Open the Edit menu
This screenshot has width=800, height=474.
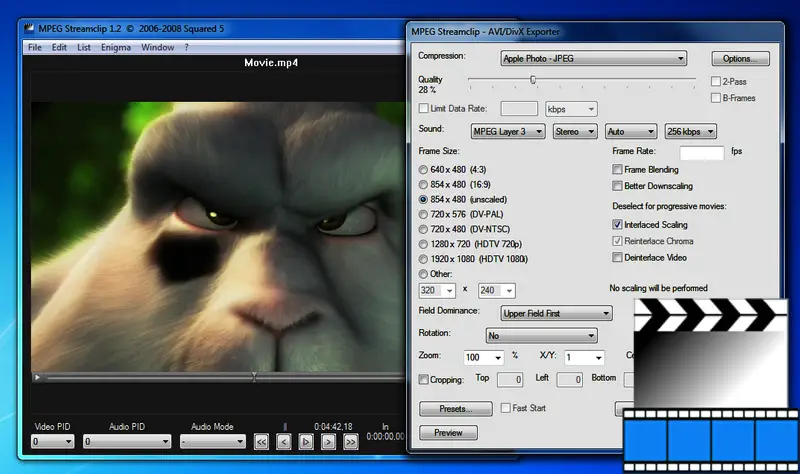[59, 47]
